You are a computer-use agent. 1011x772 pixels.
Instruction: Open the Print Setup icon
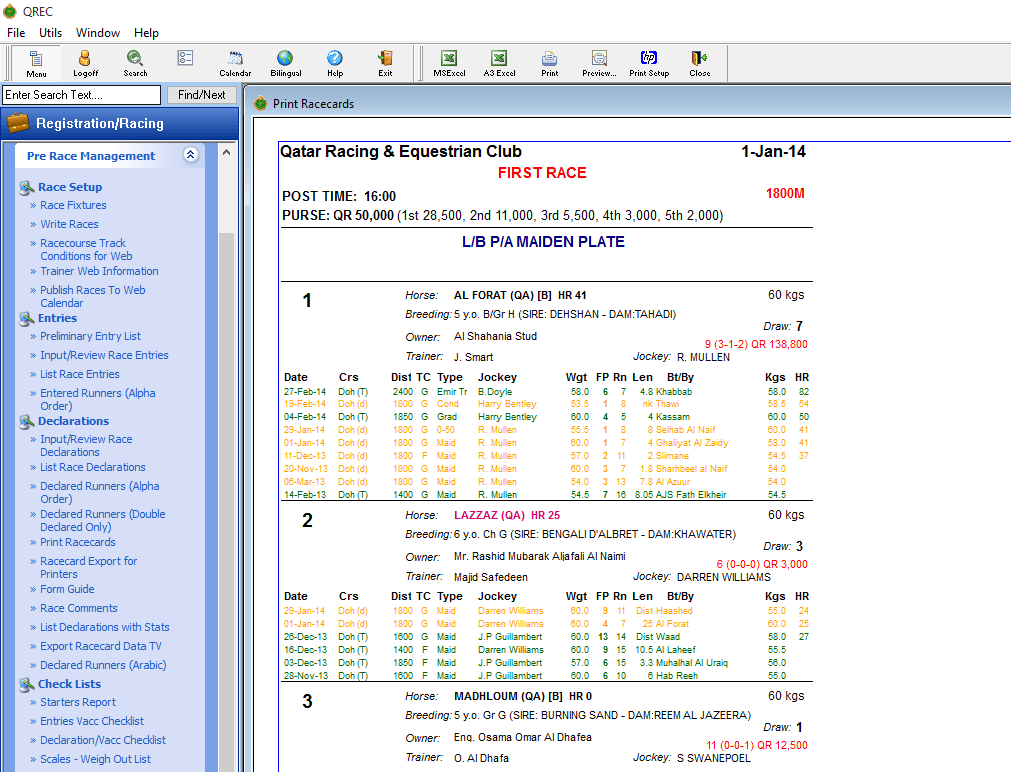tap(649, 63)
